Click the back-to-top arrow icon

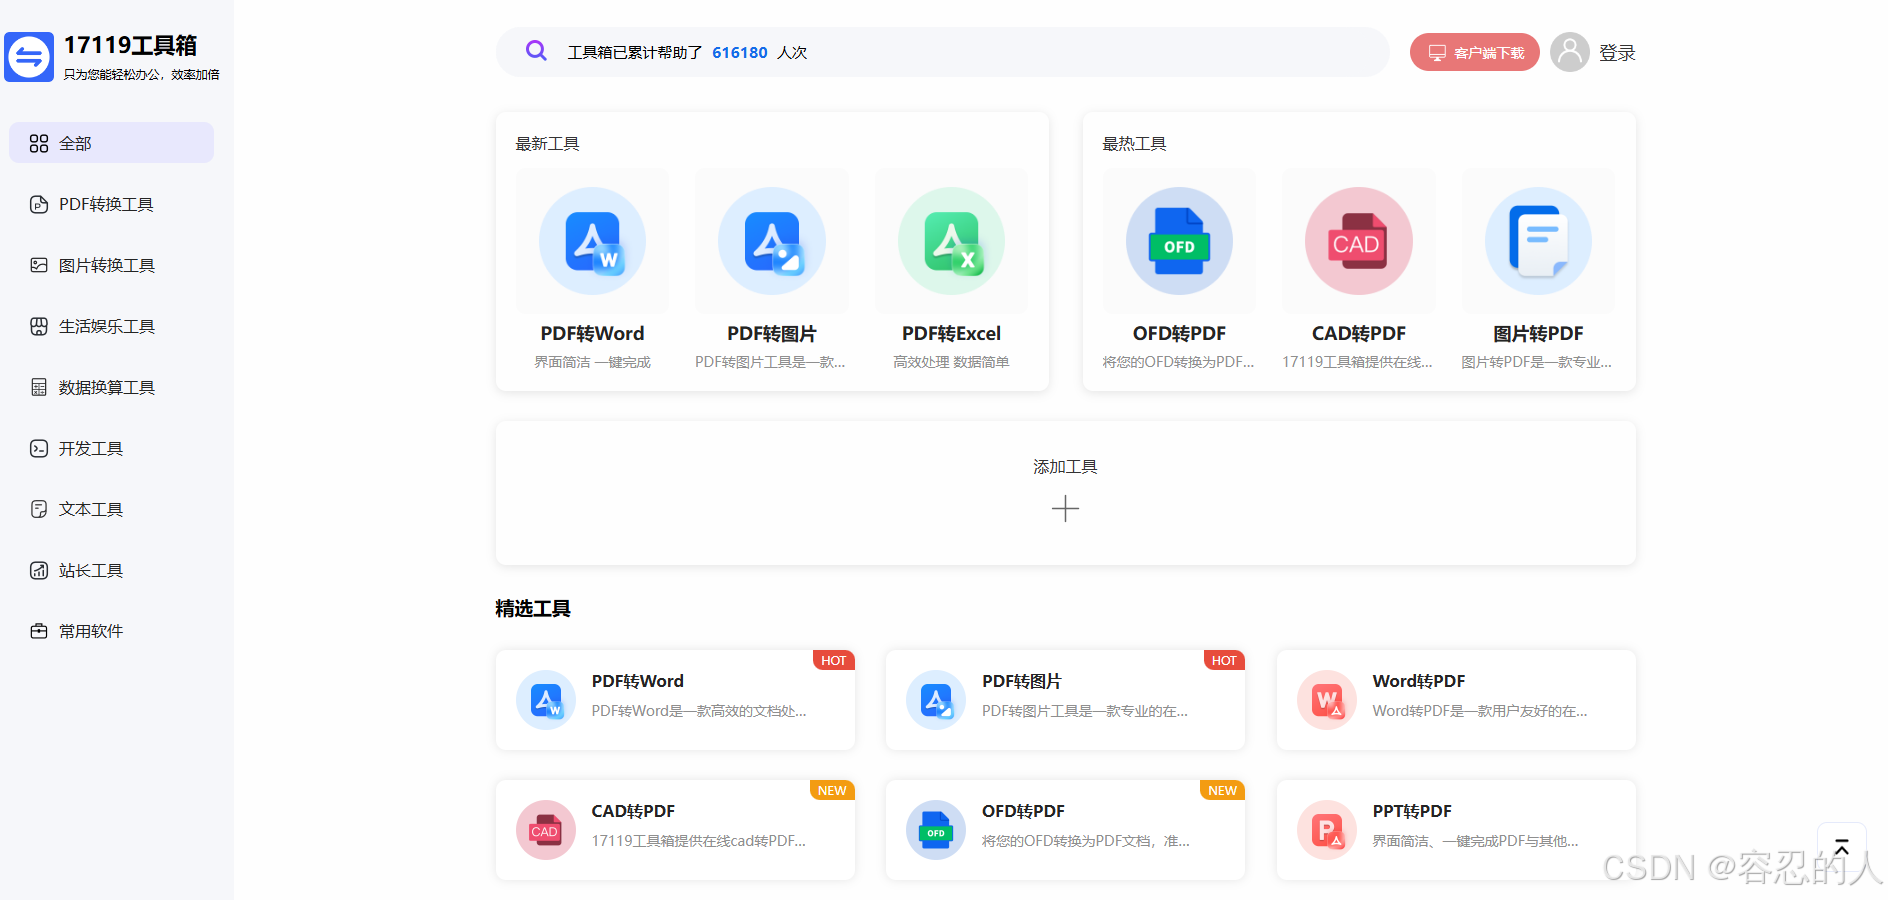coord(1841,847)
